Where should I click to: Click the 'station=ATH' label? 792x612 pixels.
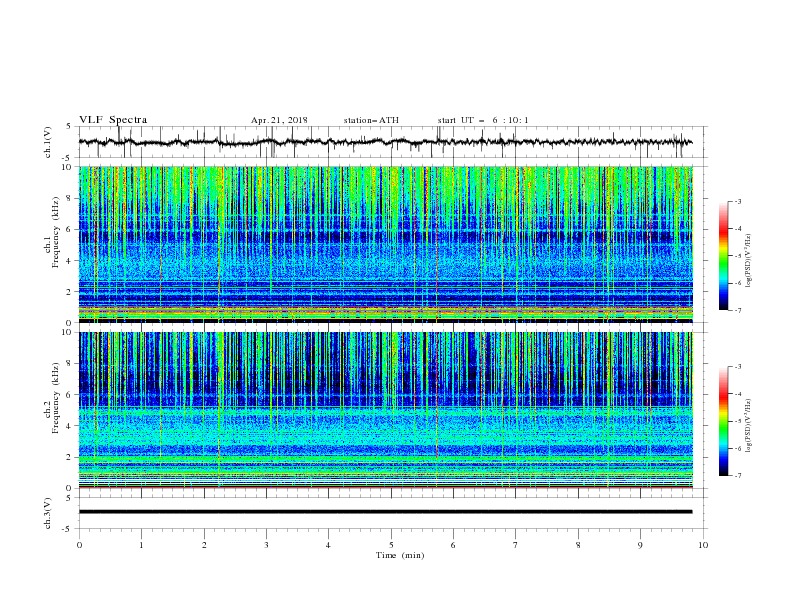tap(371, 120)
